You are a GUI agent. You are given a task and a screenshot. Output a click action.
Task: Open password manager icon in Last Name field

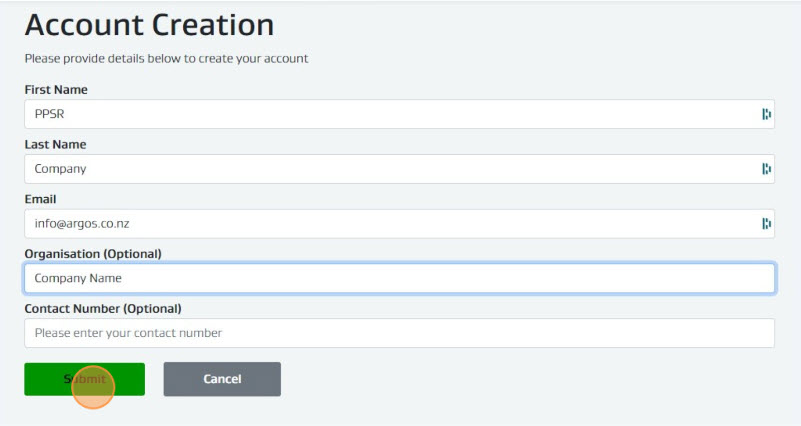pyautogui.click(x=766, y=169)
